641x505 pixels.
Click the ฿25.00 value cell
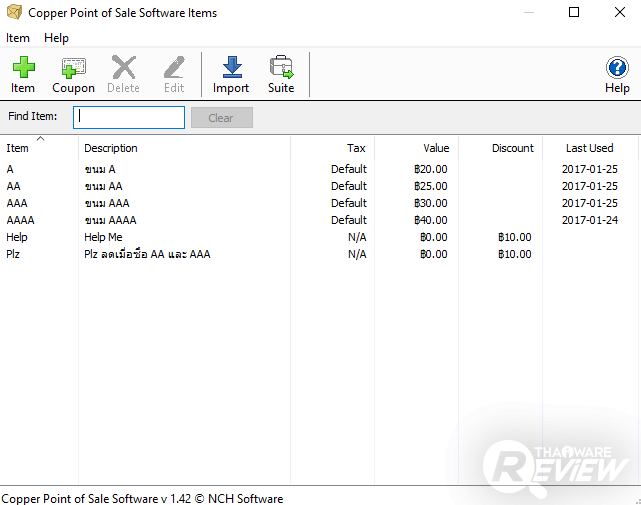[430, 186]
